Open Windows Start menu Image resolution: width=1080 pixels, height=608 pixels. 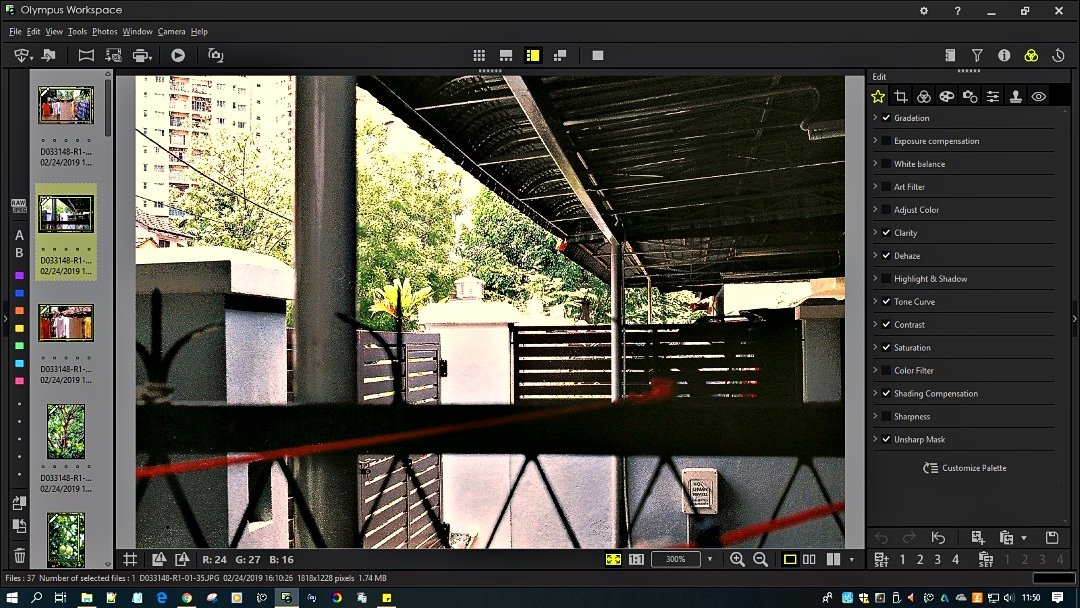(x=12, y=598)
